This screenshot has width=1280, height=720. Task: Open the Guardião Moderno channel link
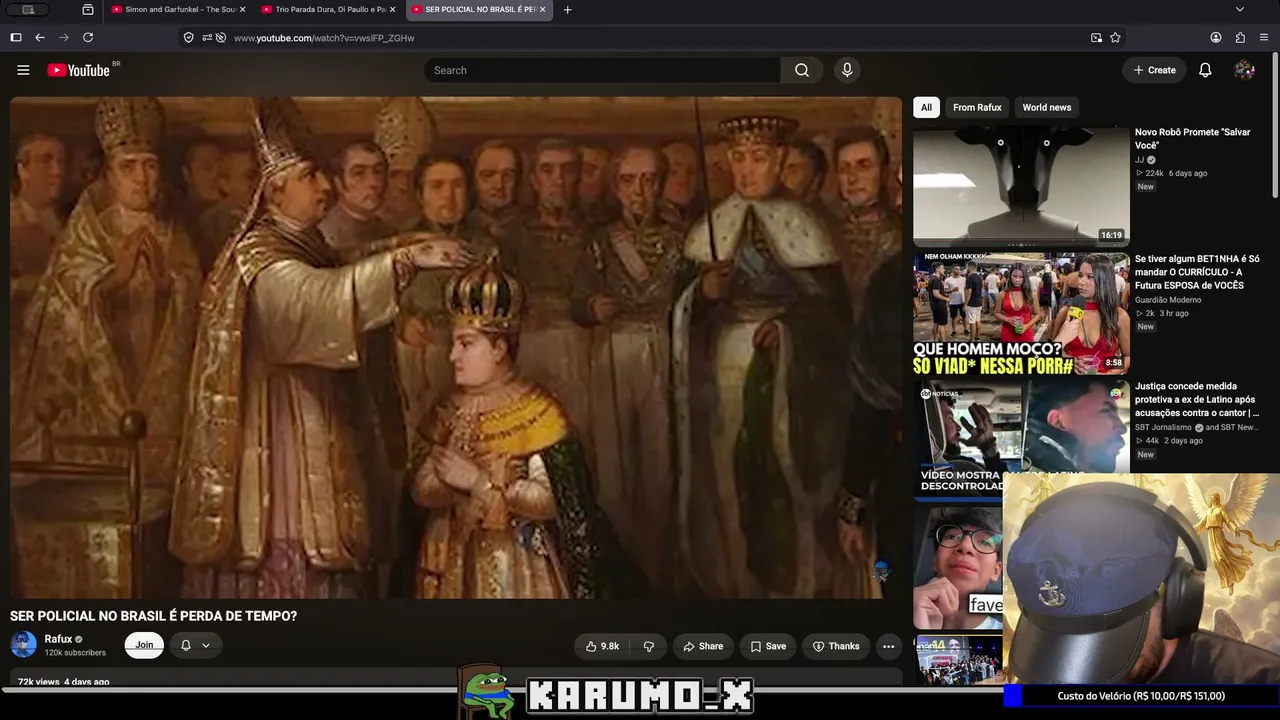1168,300
